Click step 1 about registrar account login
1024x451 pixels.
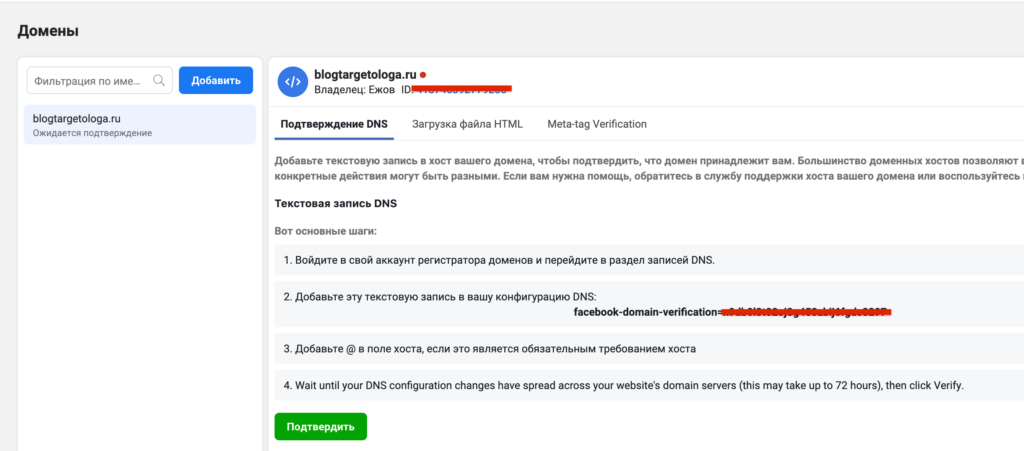[x=498, y=260]
